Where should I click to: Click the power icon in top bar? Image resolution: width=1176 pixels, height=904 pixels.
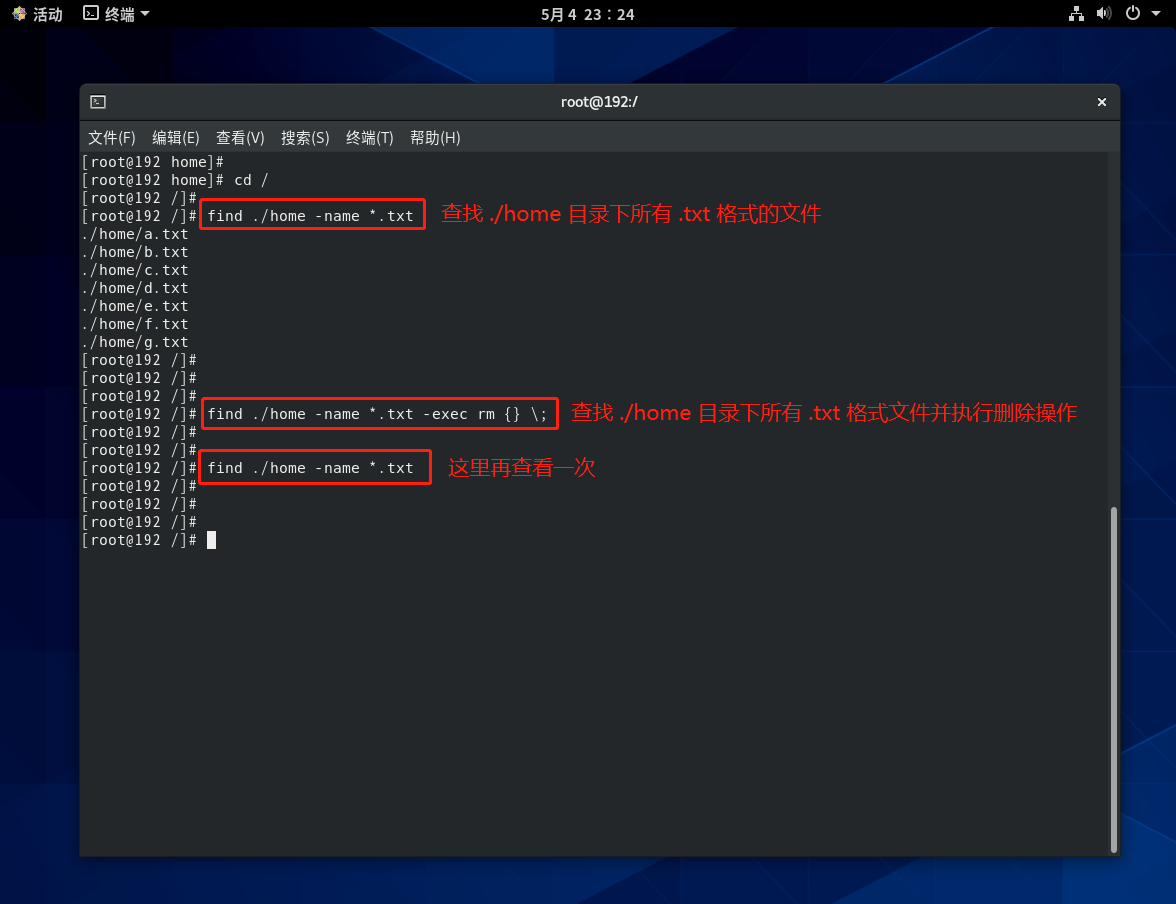pyautogui.click(x=1132, y=14)
